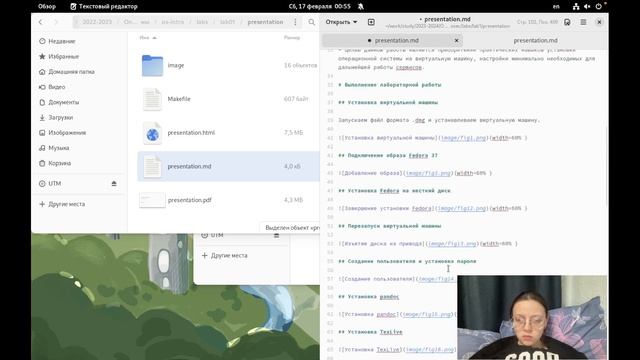The image size is (640, 360).
Task: Go to os-intro in path bar
Action: click(173, 22)
